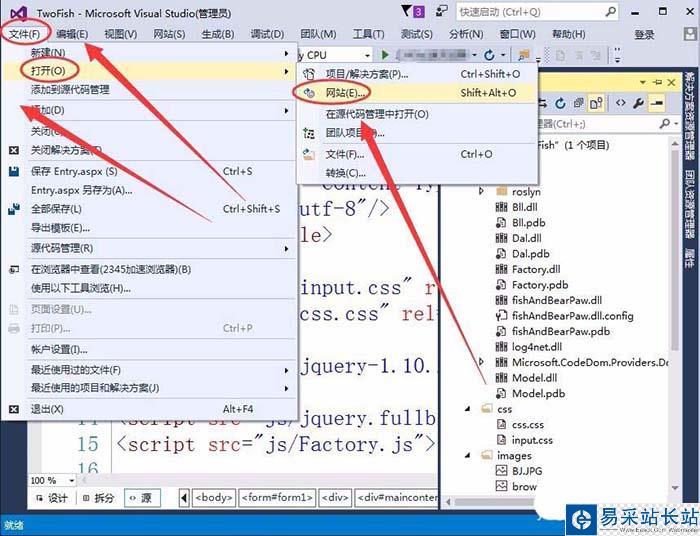700x536 pixels.
Task: Open the 调试(D) menu
Action: (267, 34)
